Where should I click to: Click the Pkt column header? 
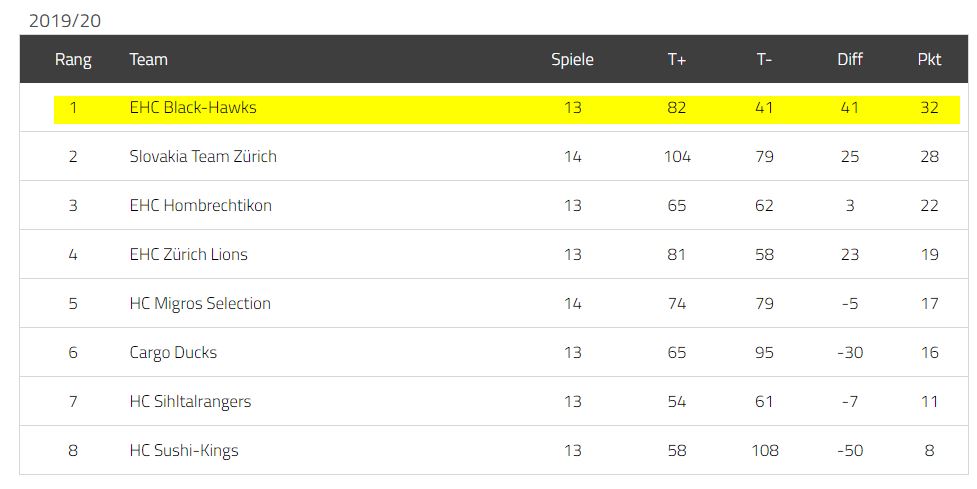coord(929,59)
